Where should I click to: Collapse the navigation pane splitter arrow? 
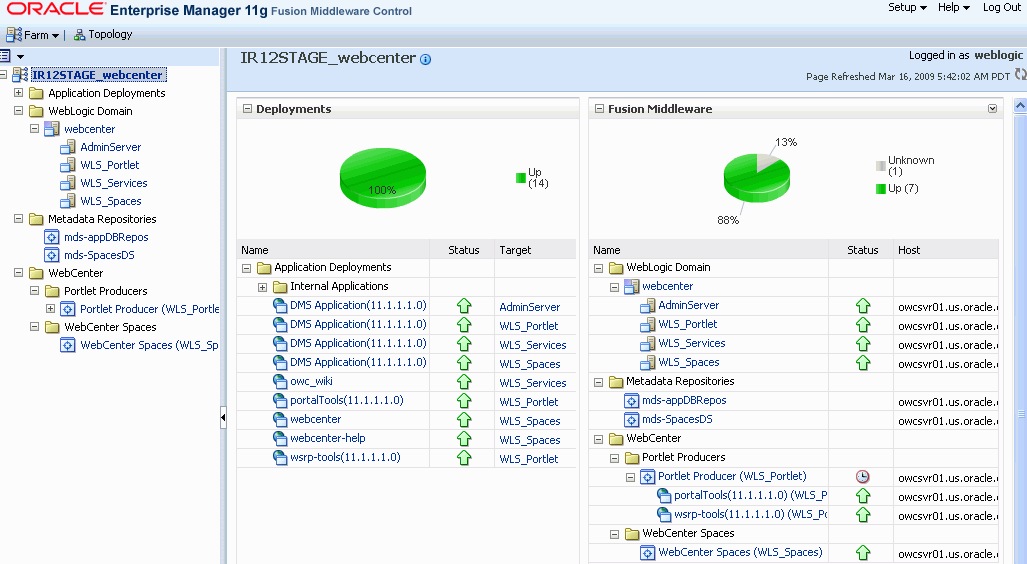click(x=223, y=417)
